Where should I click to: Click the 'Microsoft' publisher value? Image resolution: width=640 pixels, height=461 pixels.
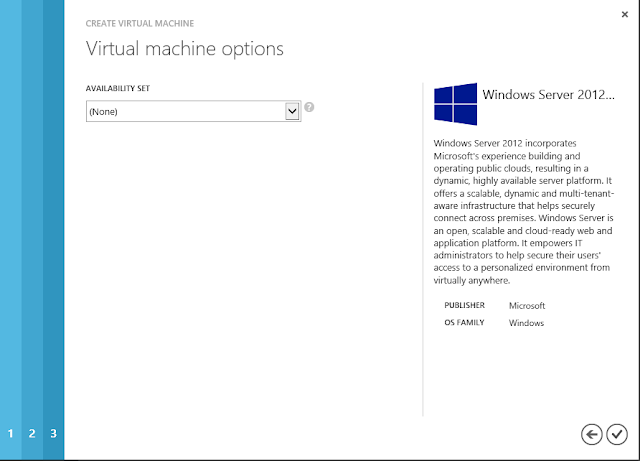pyautogui.click(x=527, y=305)
